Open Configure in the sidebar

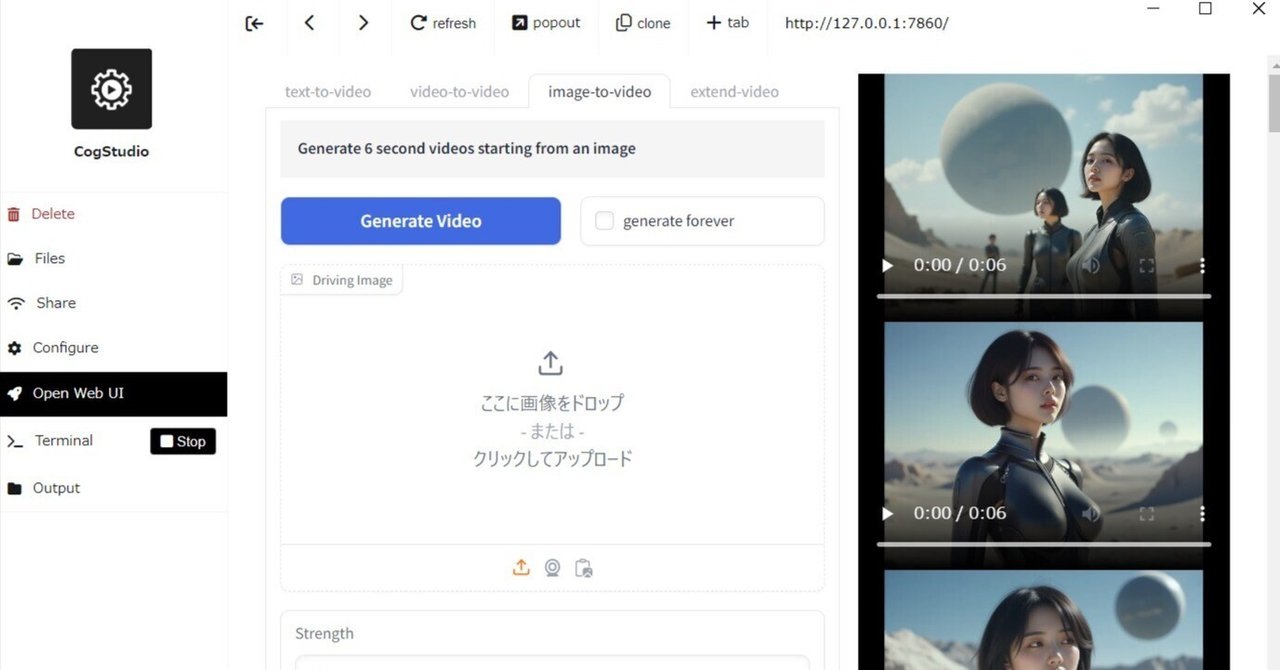[x=65, y=347]
